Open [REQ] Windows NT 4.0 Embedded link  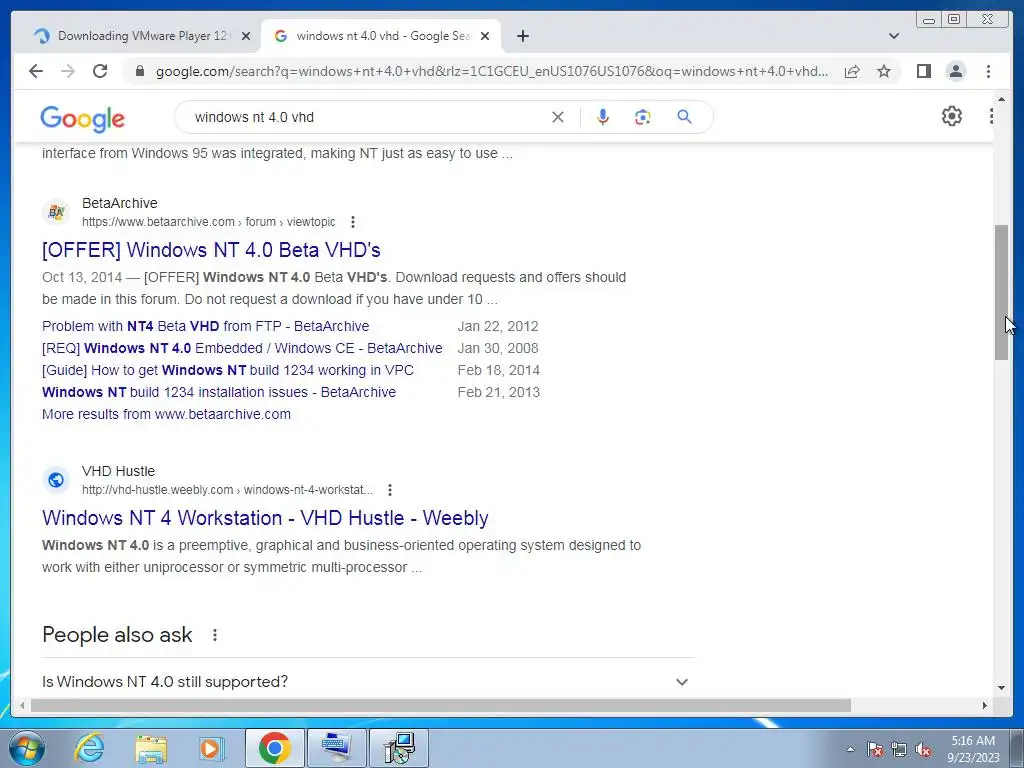[242, 348]
